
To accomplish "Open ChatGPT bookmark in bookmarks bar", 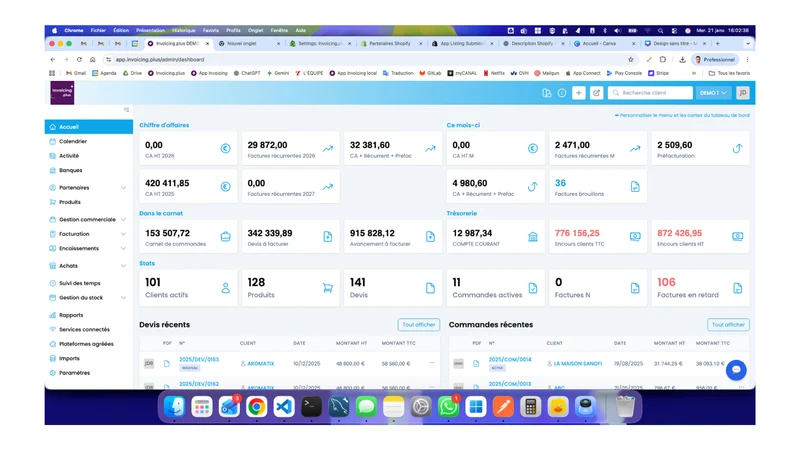I will (247, 73).
